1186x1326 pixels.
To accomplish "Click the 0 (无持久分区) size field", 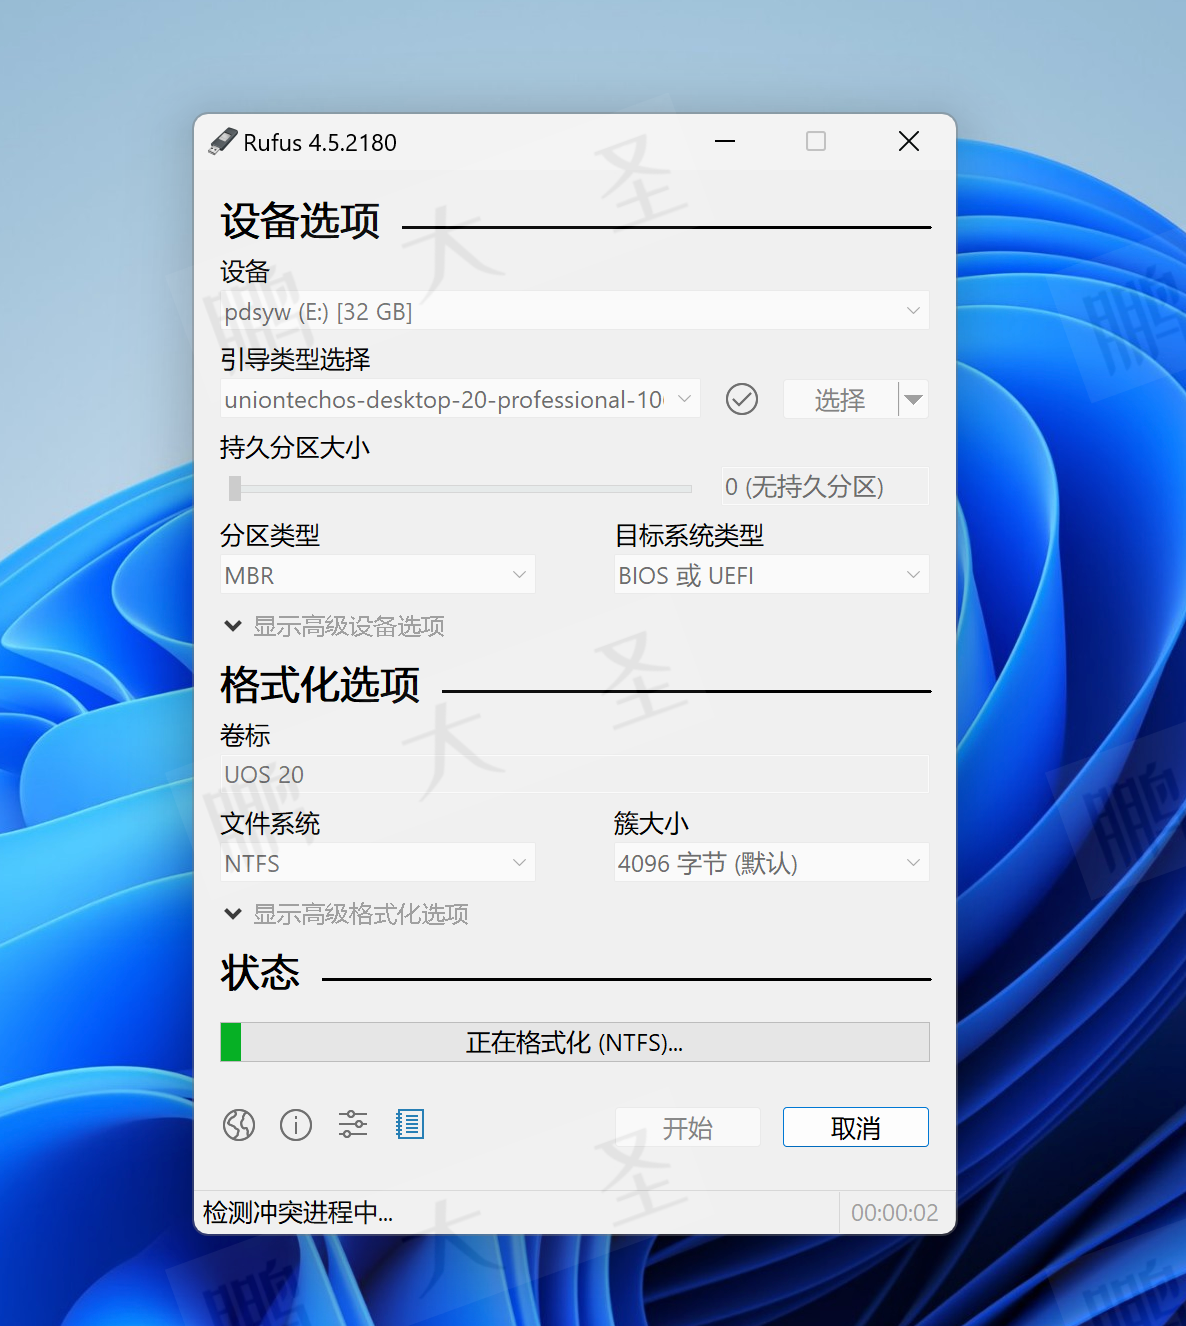I will 825,487.
